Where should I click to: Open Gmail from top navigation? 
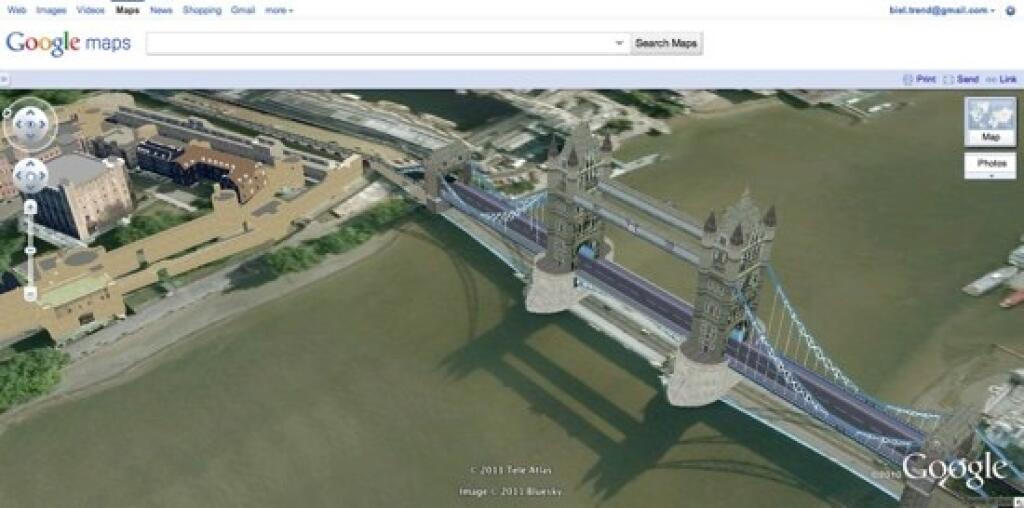point(243,10)
